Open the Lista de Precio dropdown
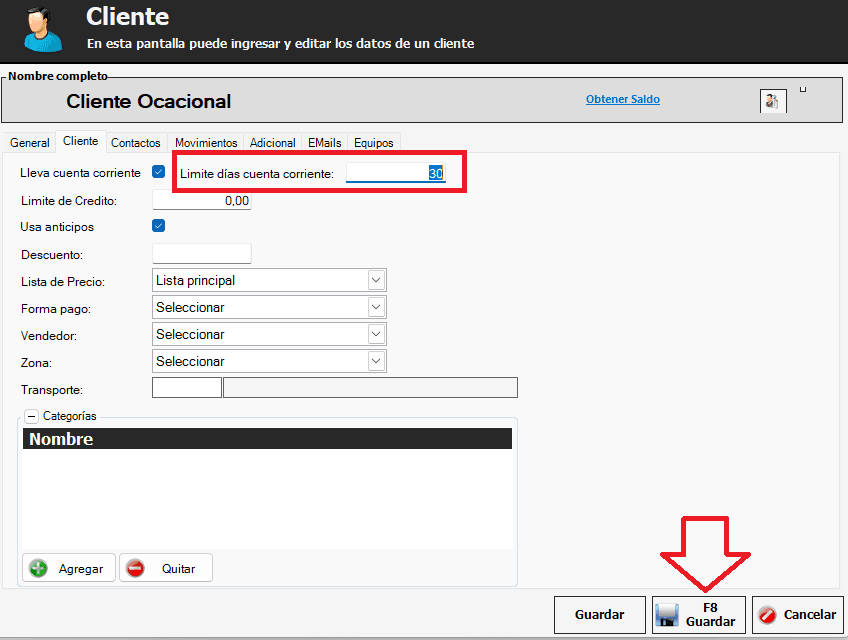Screen dimensions: 848x640 tap(376, 281)
